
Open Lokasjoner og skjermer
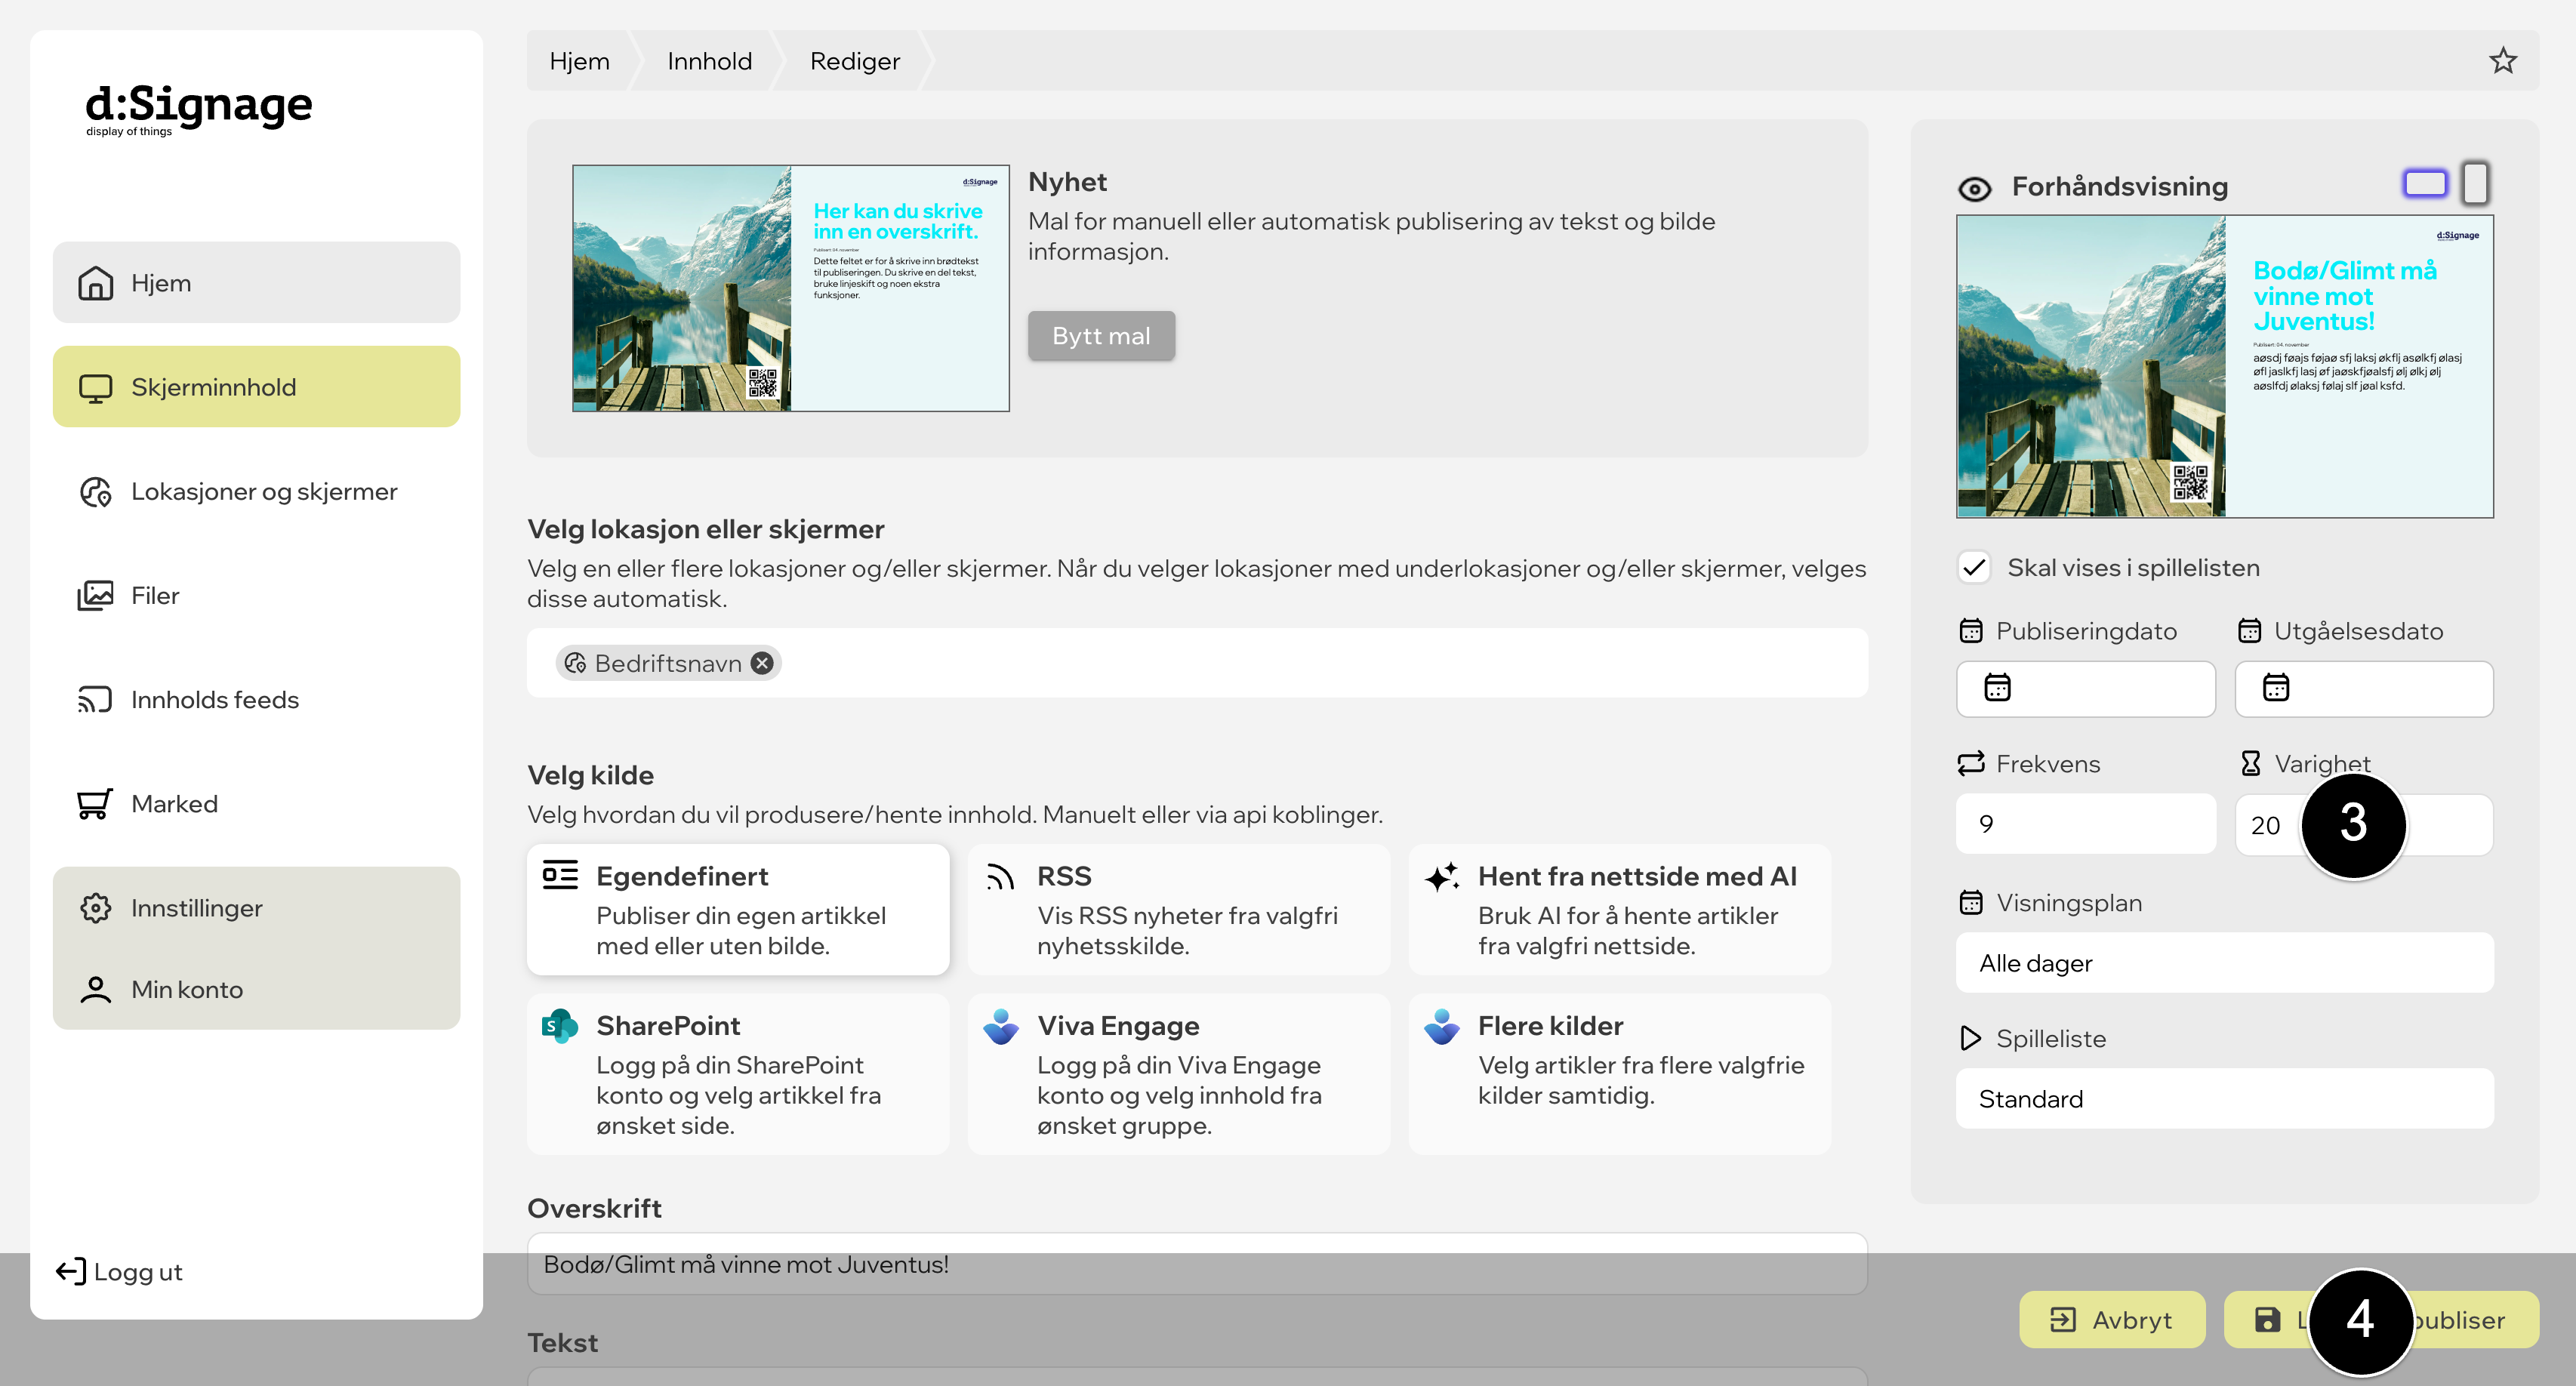tap(256, 491)
